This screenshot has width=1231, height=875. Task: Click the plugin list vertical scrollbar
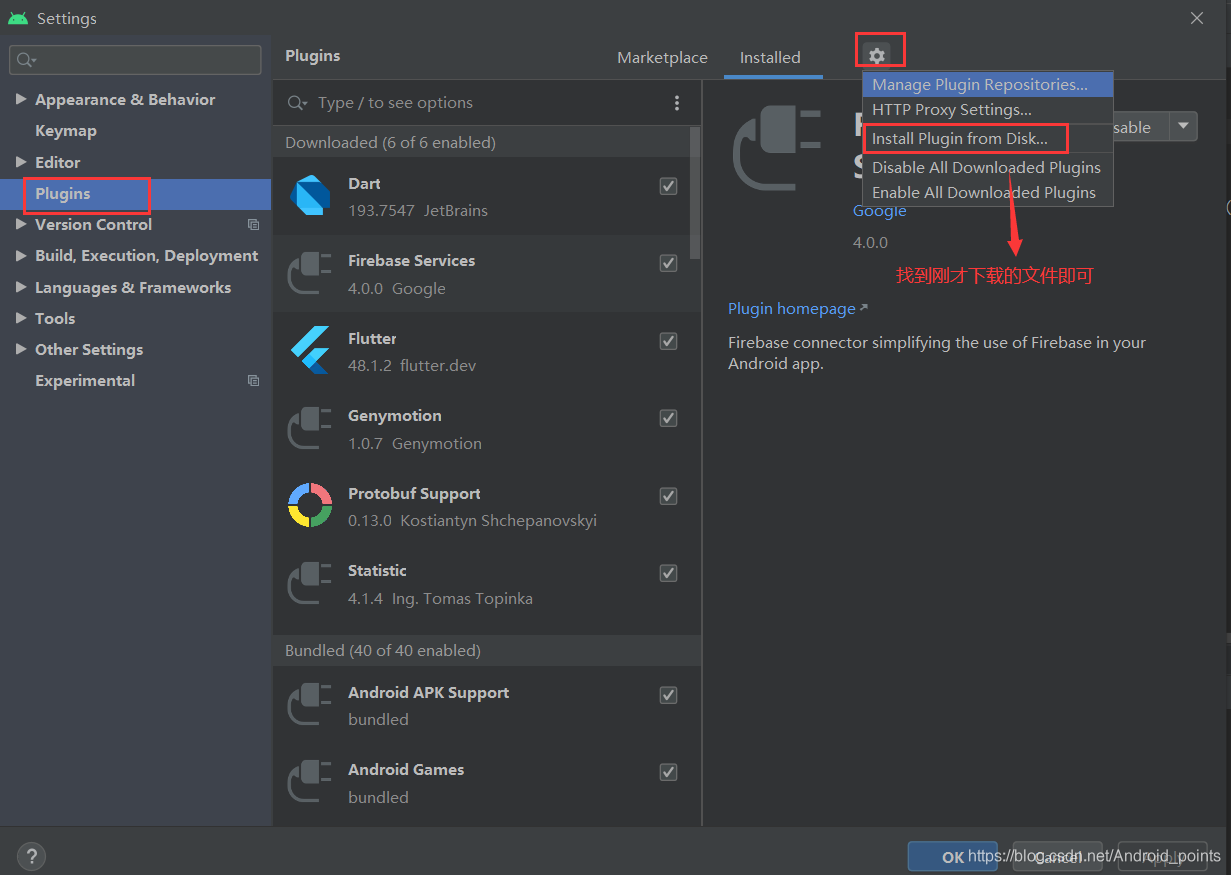point(695,192)
